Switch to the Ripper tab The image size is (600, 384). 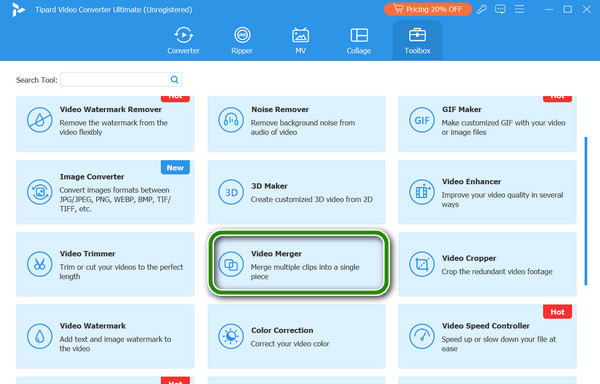tap(242, 41)
